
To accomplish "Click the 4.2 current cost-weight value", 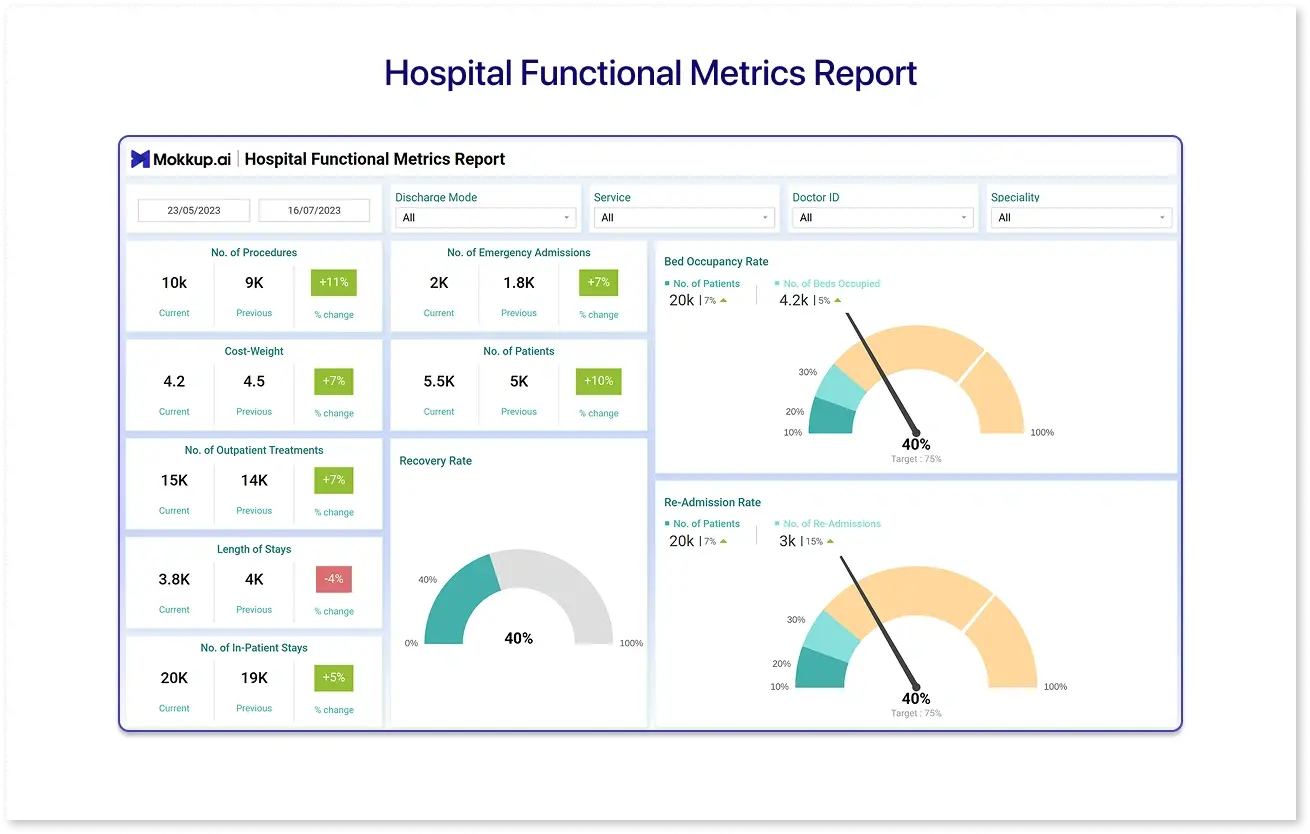I will click(x=174, y=381).
